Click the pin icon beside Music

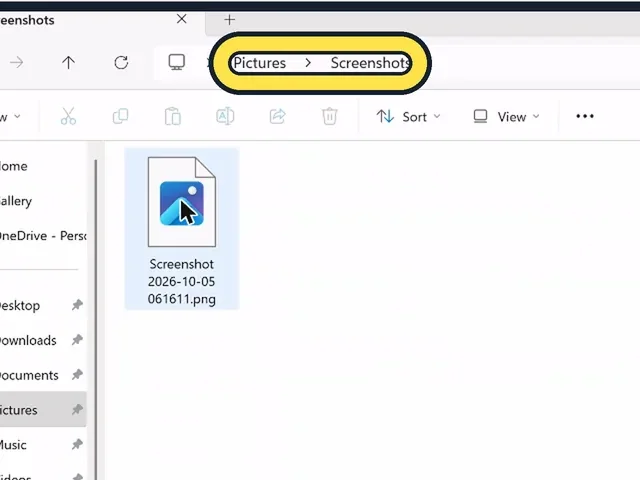click(x=77, y=444)
